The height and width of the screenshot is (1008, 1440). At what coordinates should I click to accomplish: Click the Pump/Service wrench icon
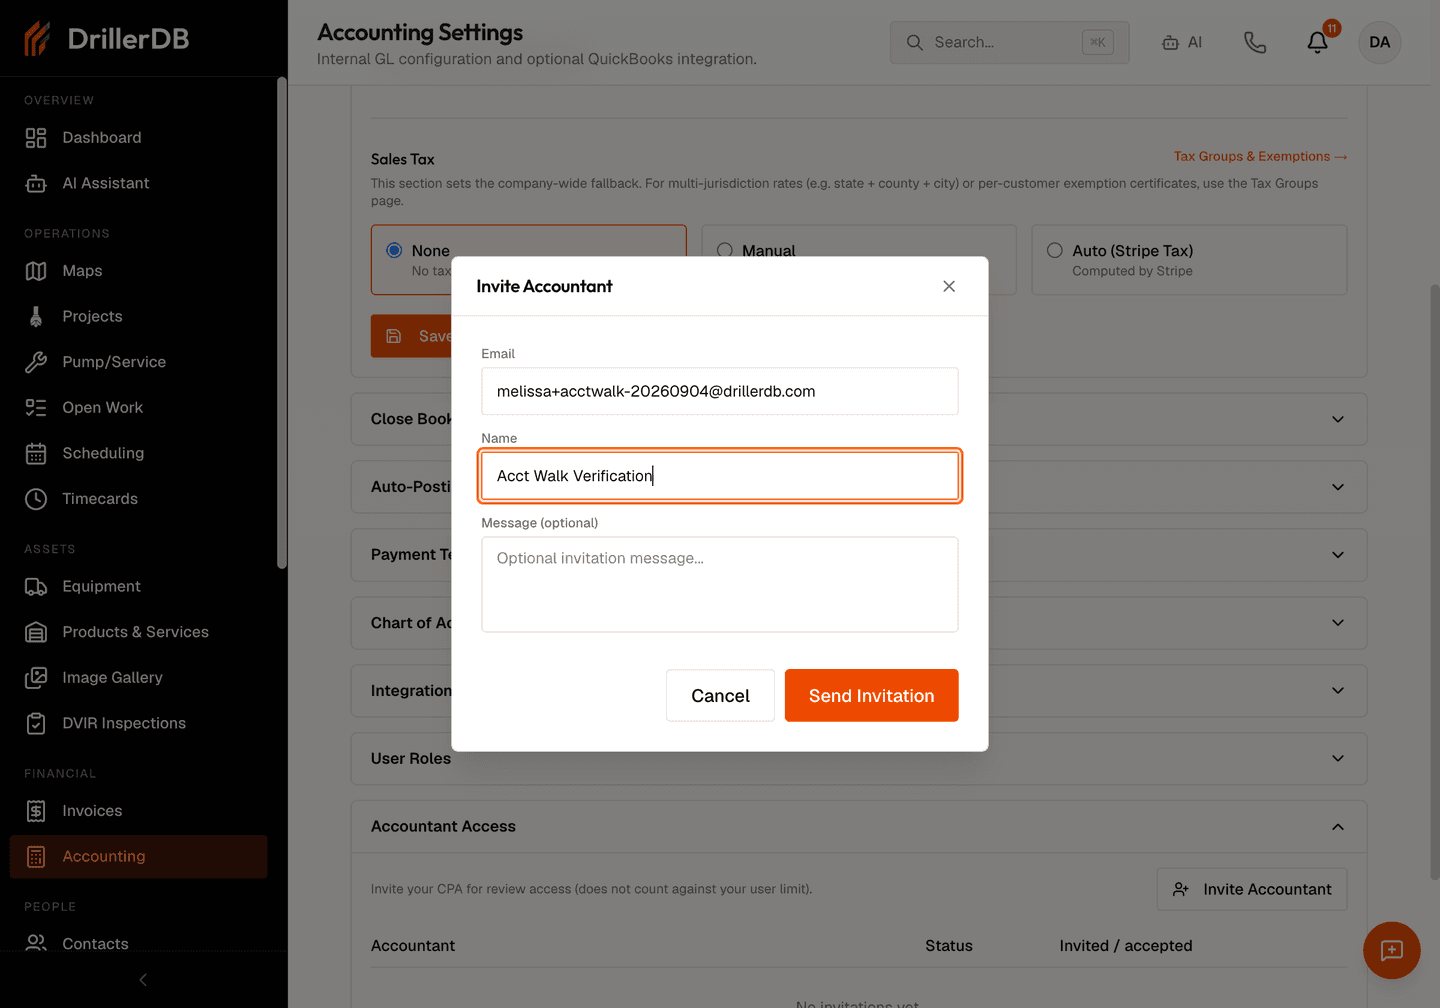(x=36, y=362)
